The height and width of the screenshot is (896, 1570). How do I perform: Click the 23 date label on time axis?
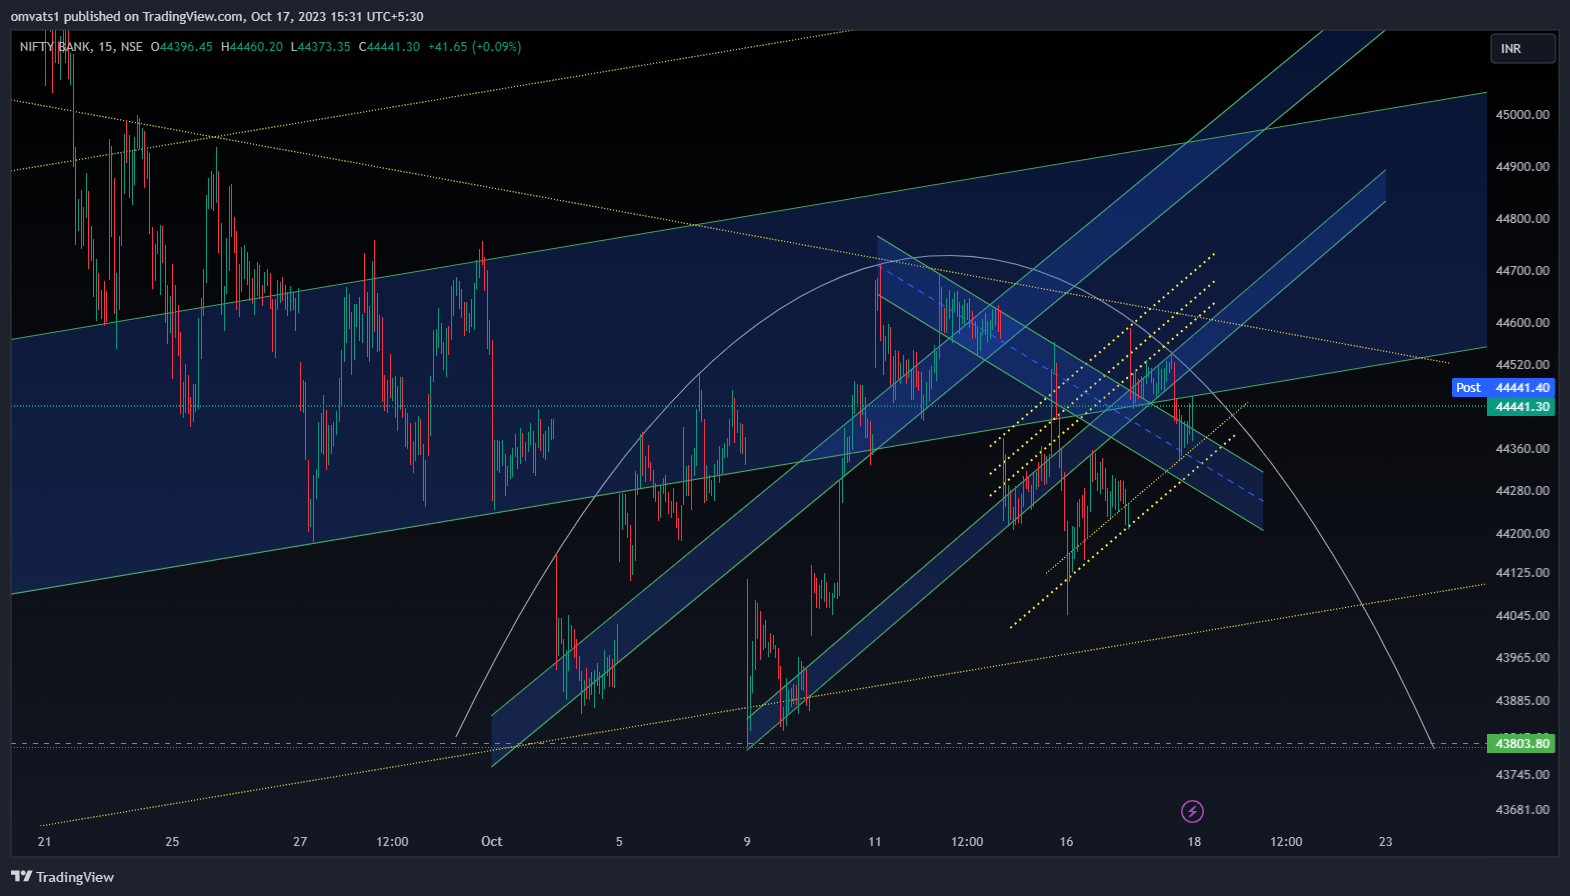click(x=1385, y=842)
